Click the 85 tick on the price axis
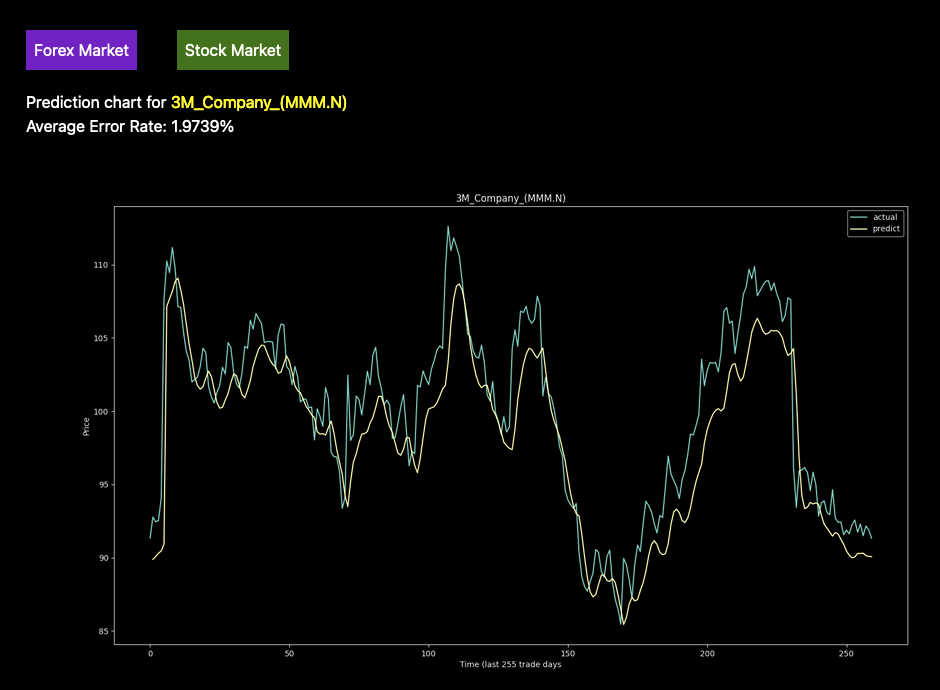Screen dimensions: 940x690 (x=101, y=632)
